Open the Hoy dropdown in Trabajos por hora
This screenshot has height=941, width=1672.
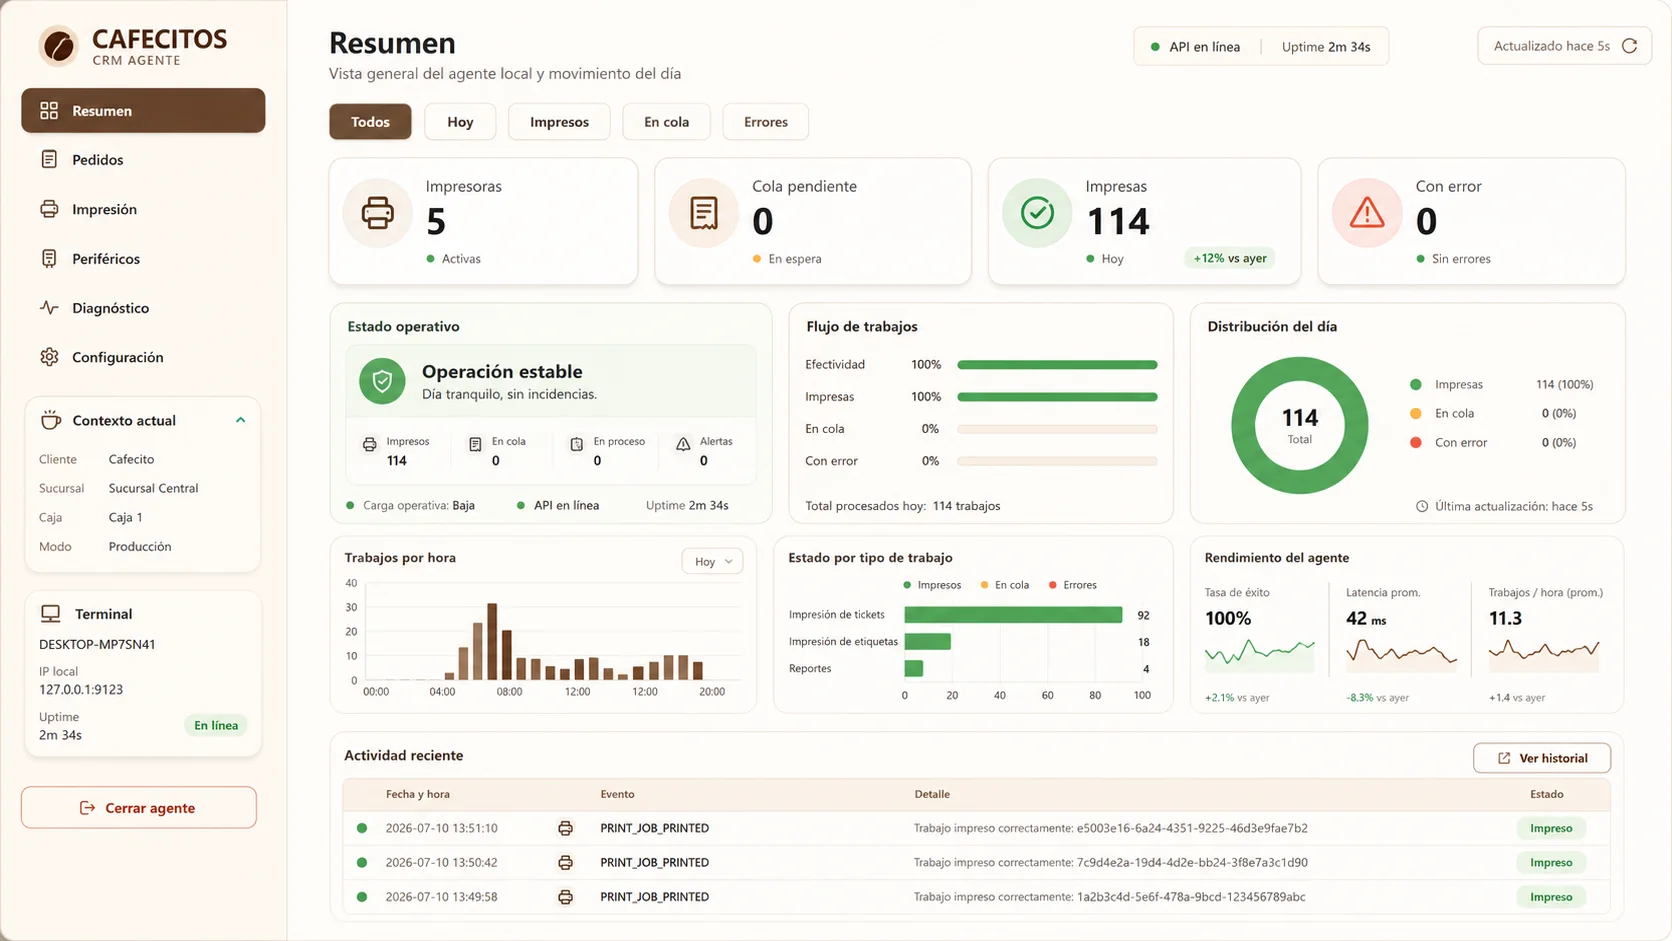point(712,562)
